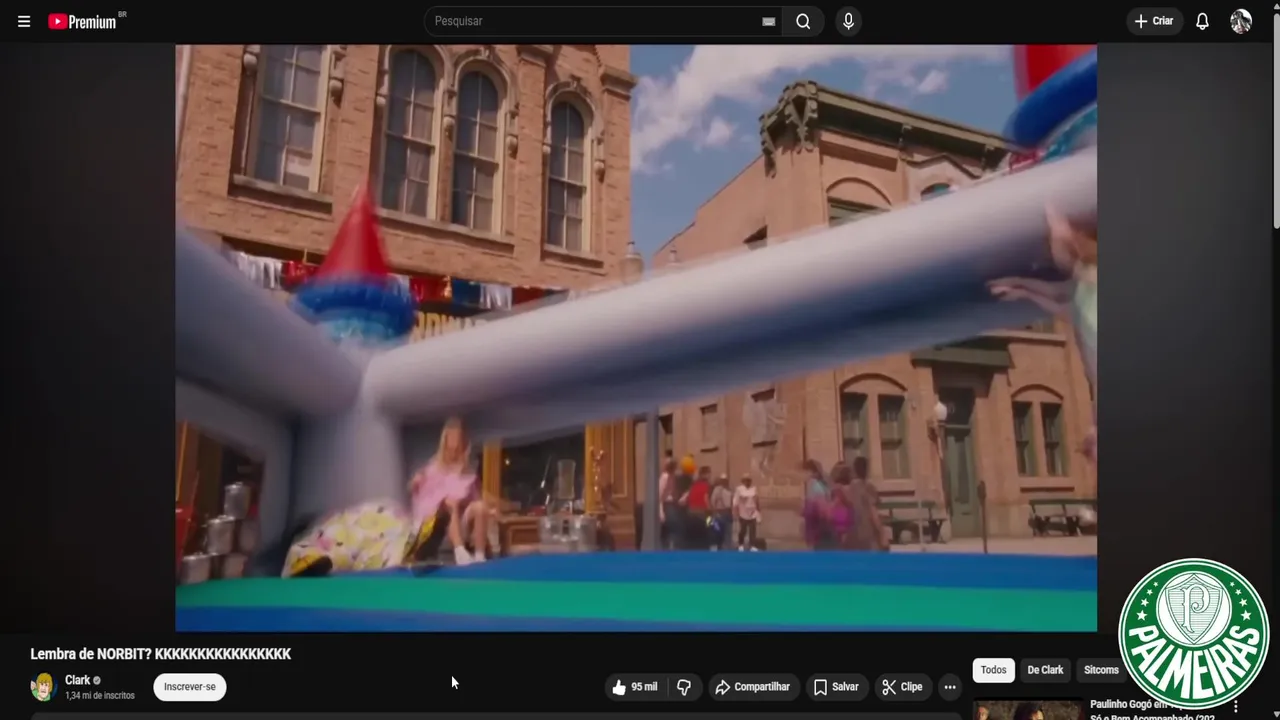
Task: Click video title Lembra de NORBIT
Action: [x=161, y=654]
